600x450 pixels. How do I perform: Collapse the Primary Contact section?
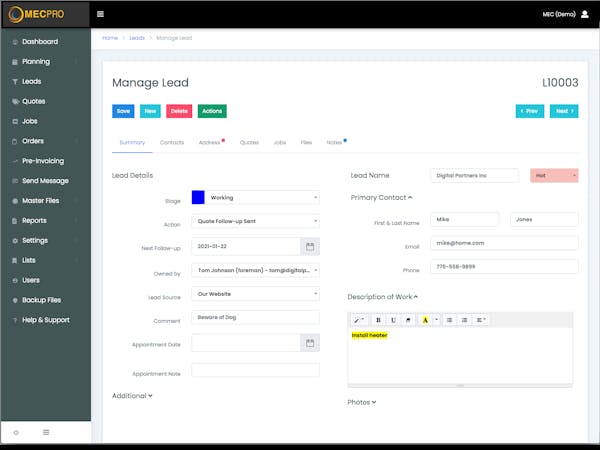(x=382, y=197)
